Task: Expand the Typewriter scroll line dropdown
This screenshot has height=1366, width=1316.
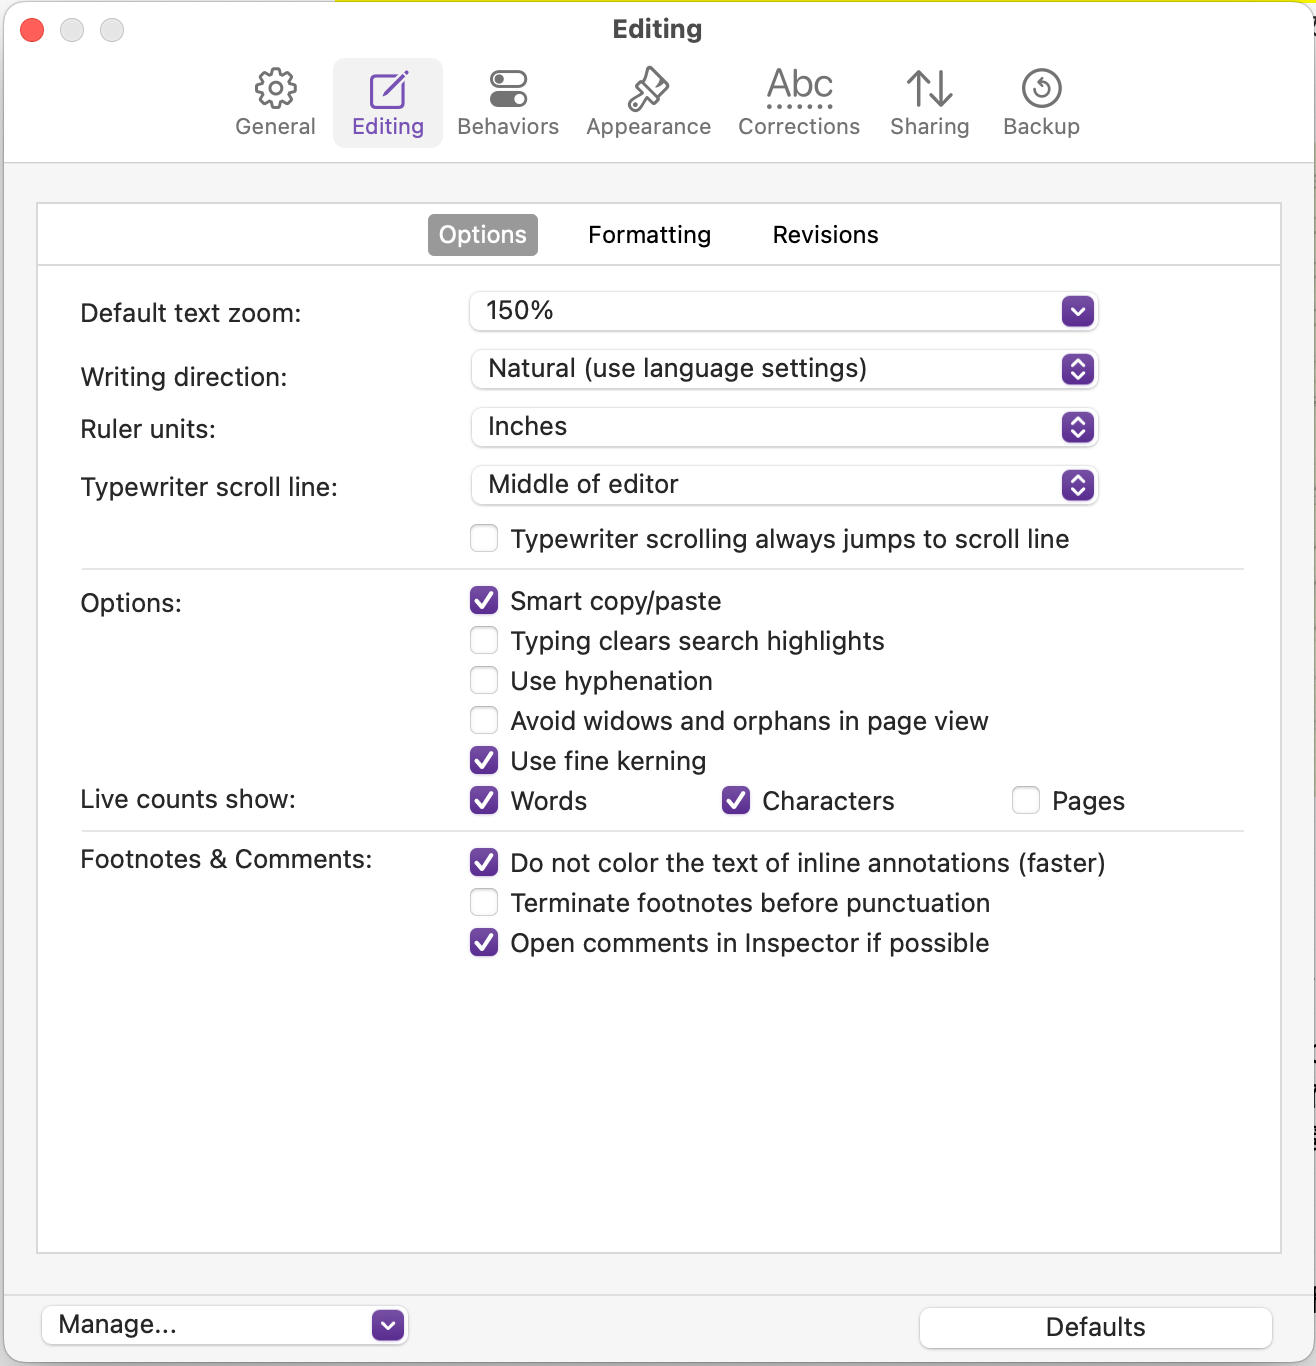Action: 783,486
